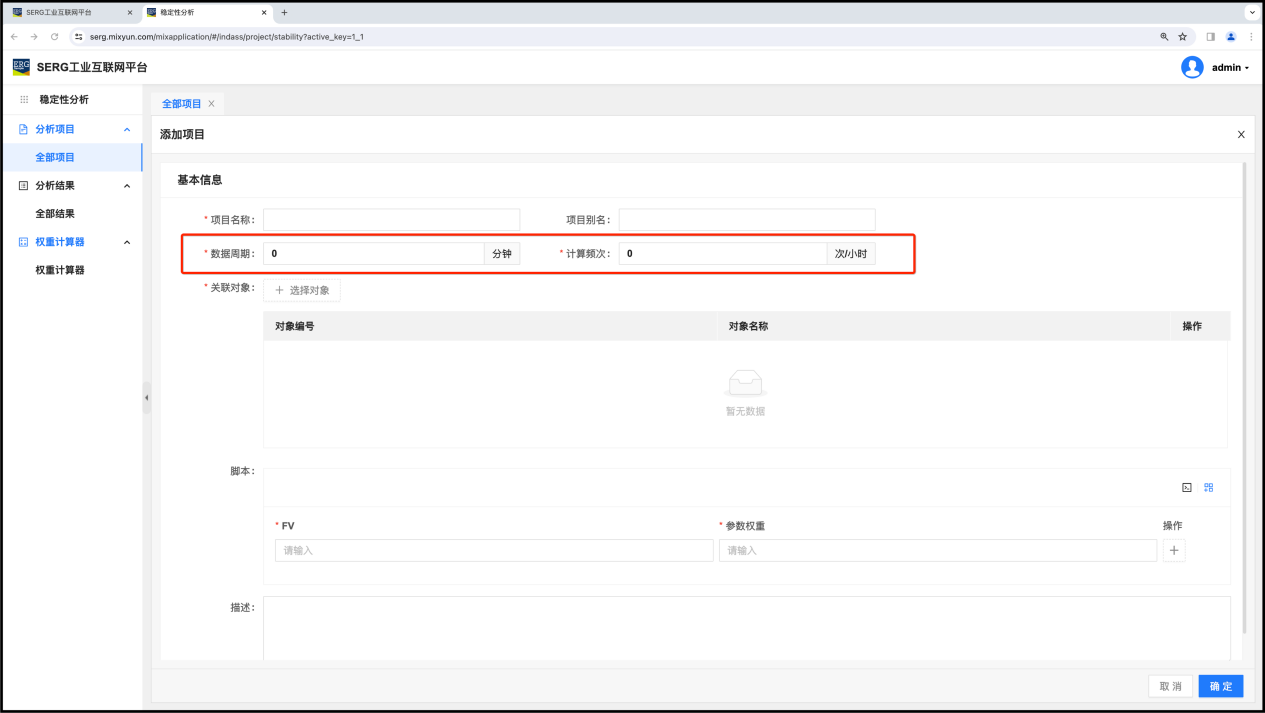The height and width of the screenshot is (713, 1265).
Task: Focus the 项目名称 input field
Action: click(x=391, y=219)
